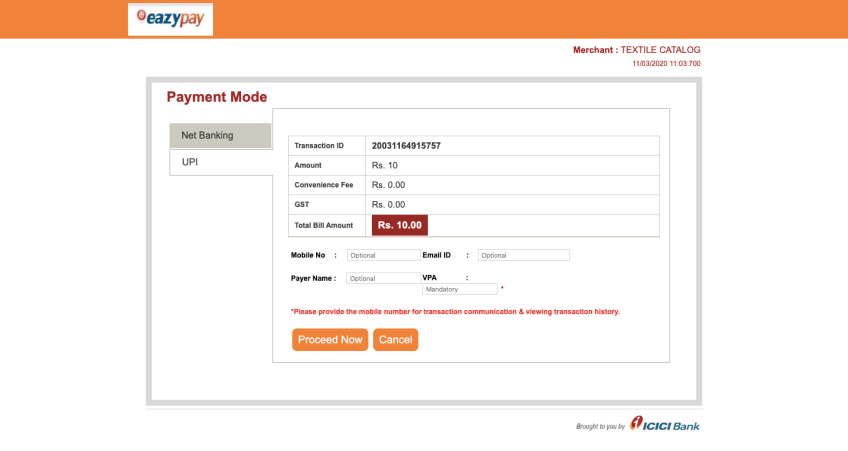This screenshot has height=451, width=848.
Task: Click the eazypay logo
Action: (x=170, y=19)
